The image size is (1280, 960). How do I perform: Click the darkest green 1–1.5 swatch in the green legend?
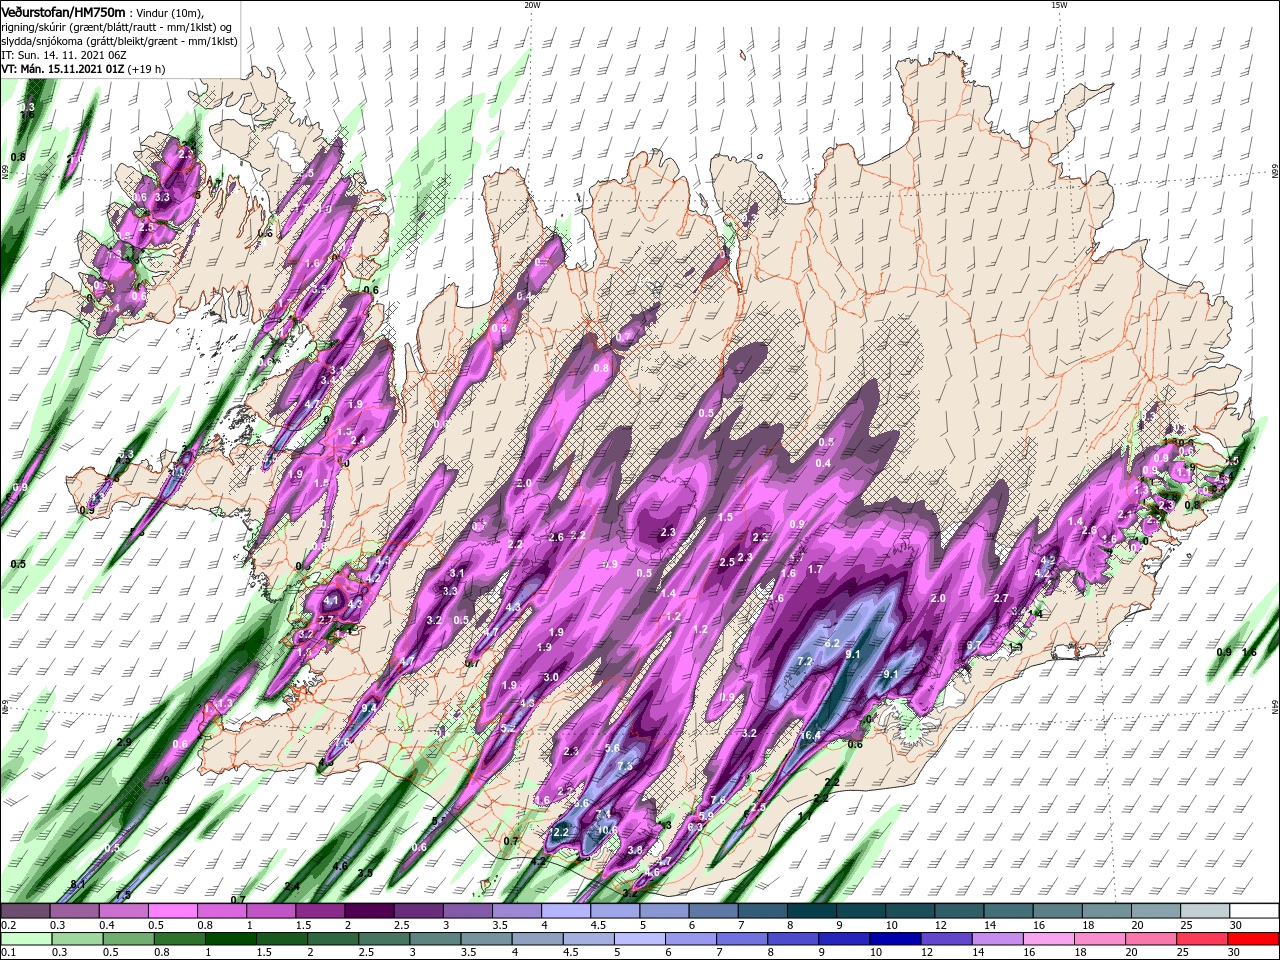[233, 939]
